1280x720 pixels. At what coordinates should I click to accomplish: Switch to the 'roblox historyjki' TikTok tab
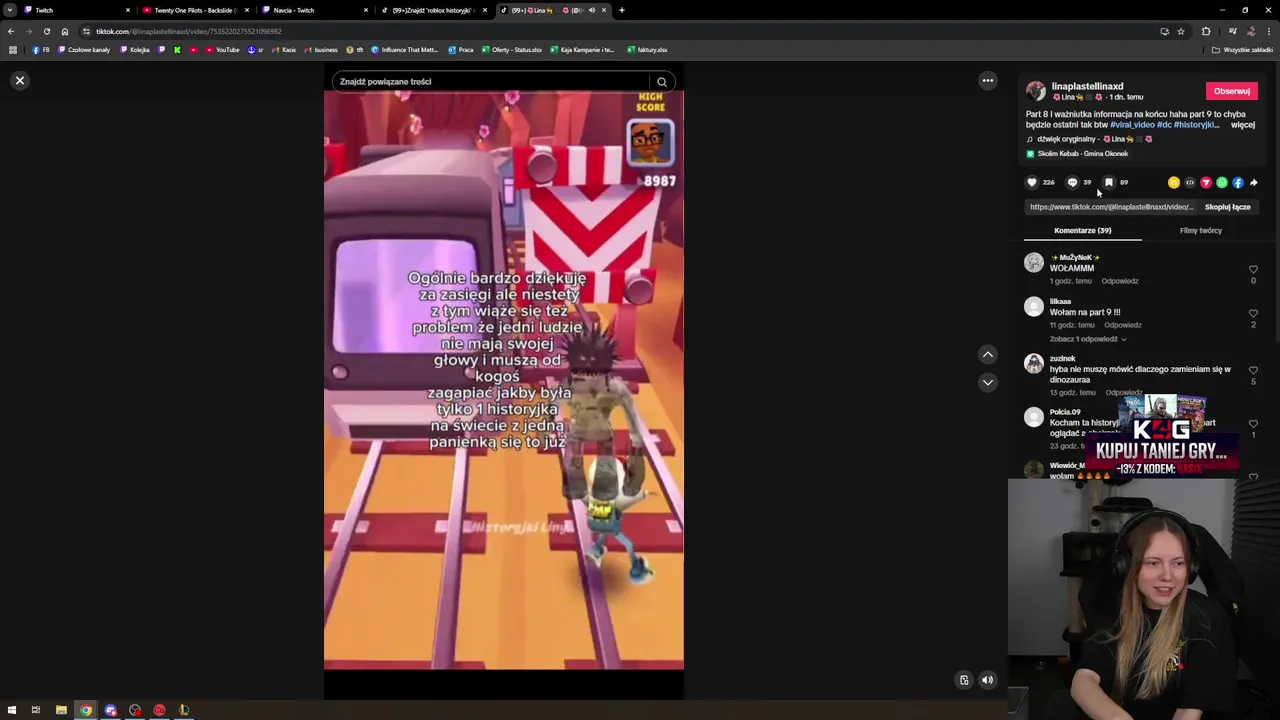click(x=433, y=10)
